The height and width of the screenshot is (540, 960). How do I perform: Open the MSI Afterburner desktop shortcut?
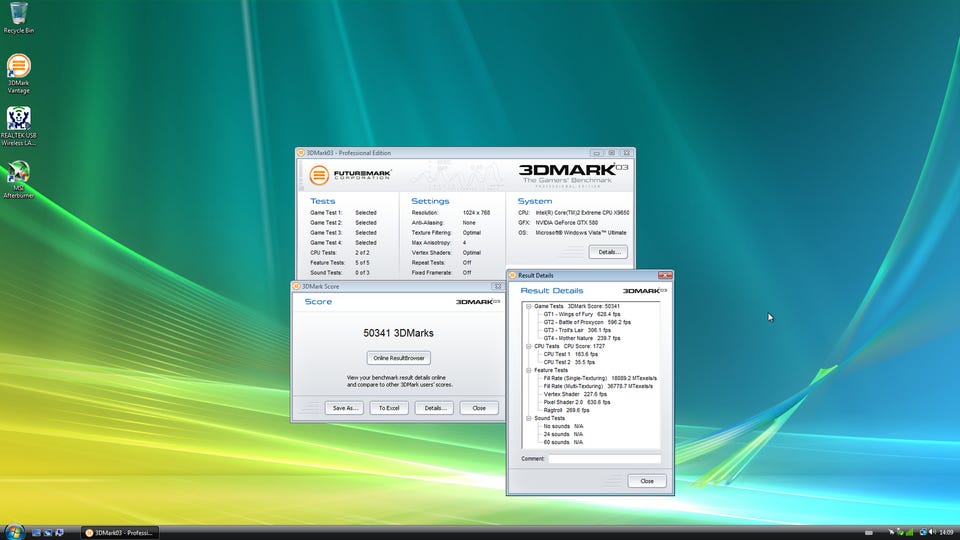(18, 179)
